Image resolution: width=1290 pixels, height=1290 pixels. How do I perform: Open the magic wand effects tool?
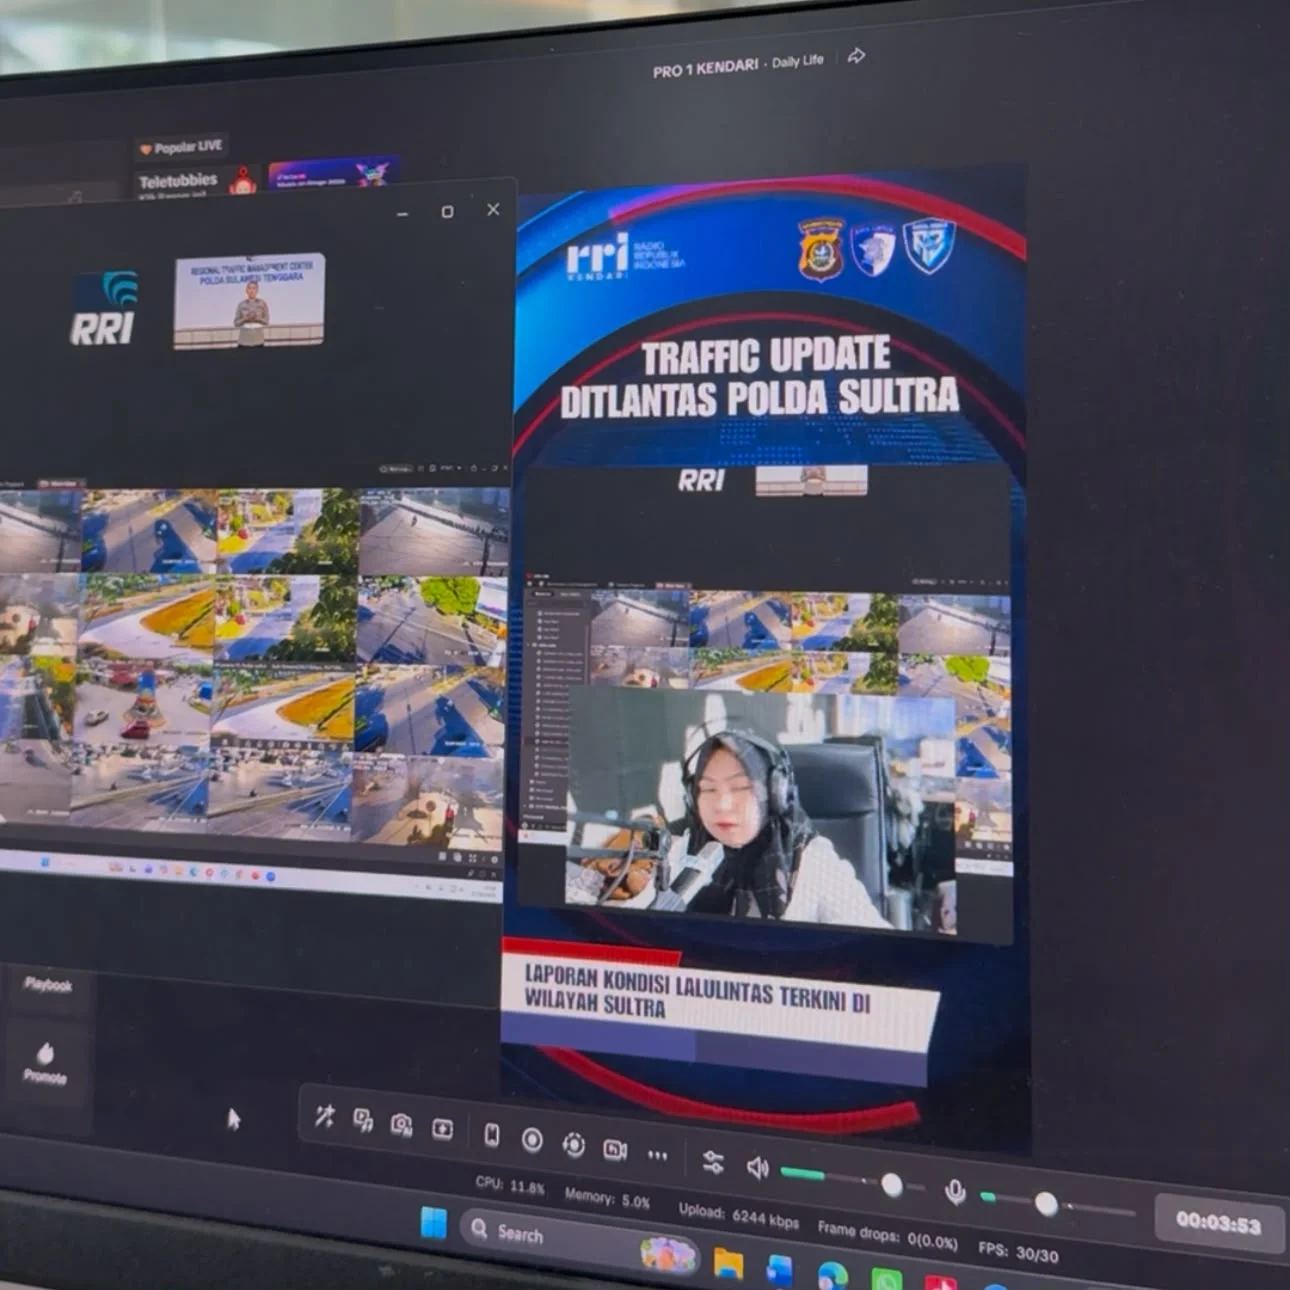pyautogui.click(x=324, y=1116)
